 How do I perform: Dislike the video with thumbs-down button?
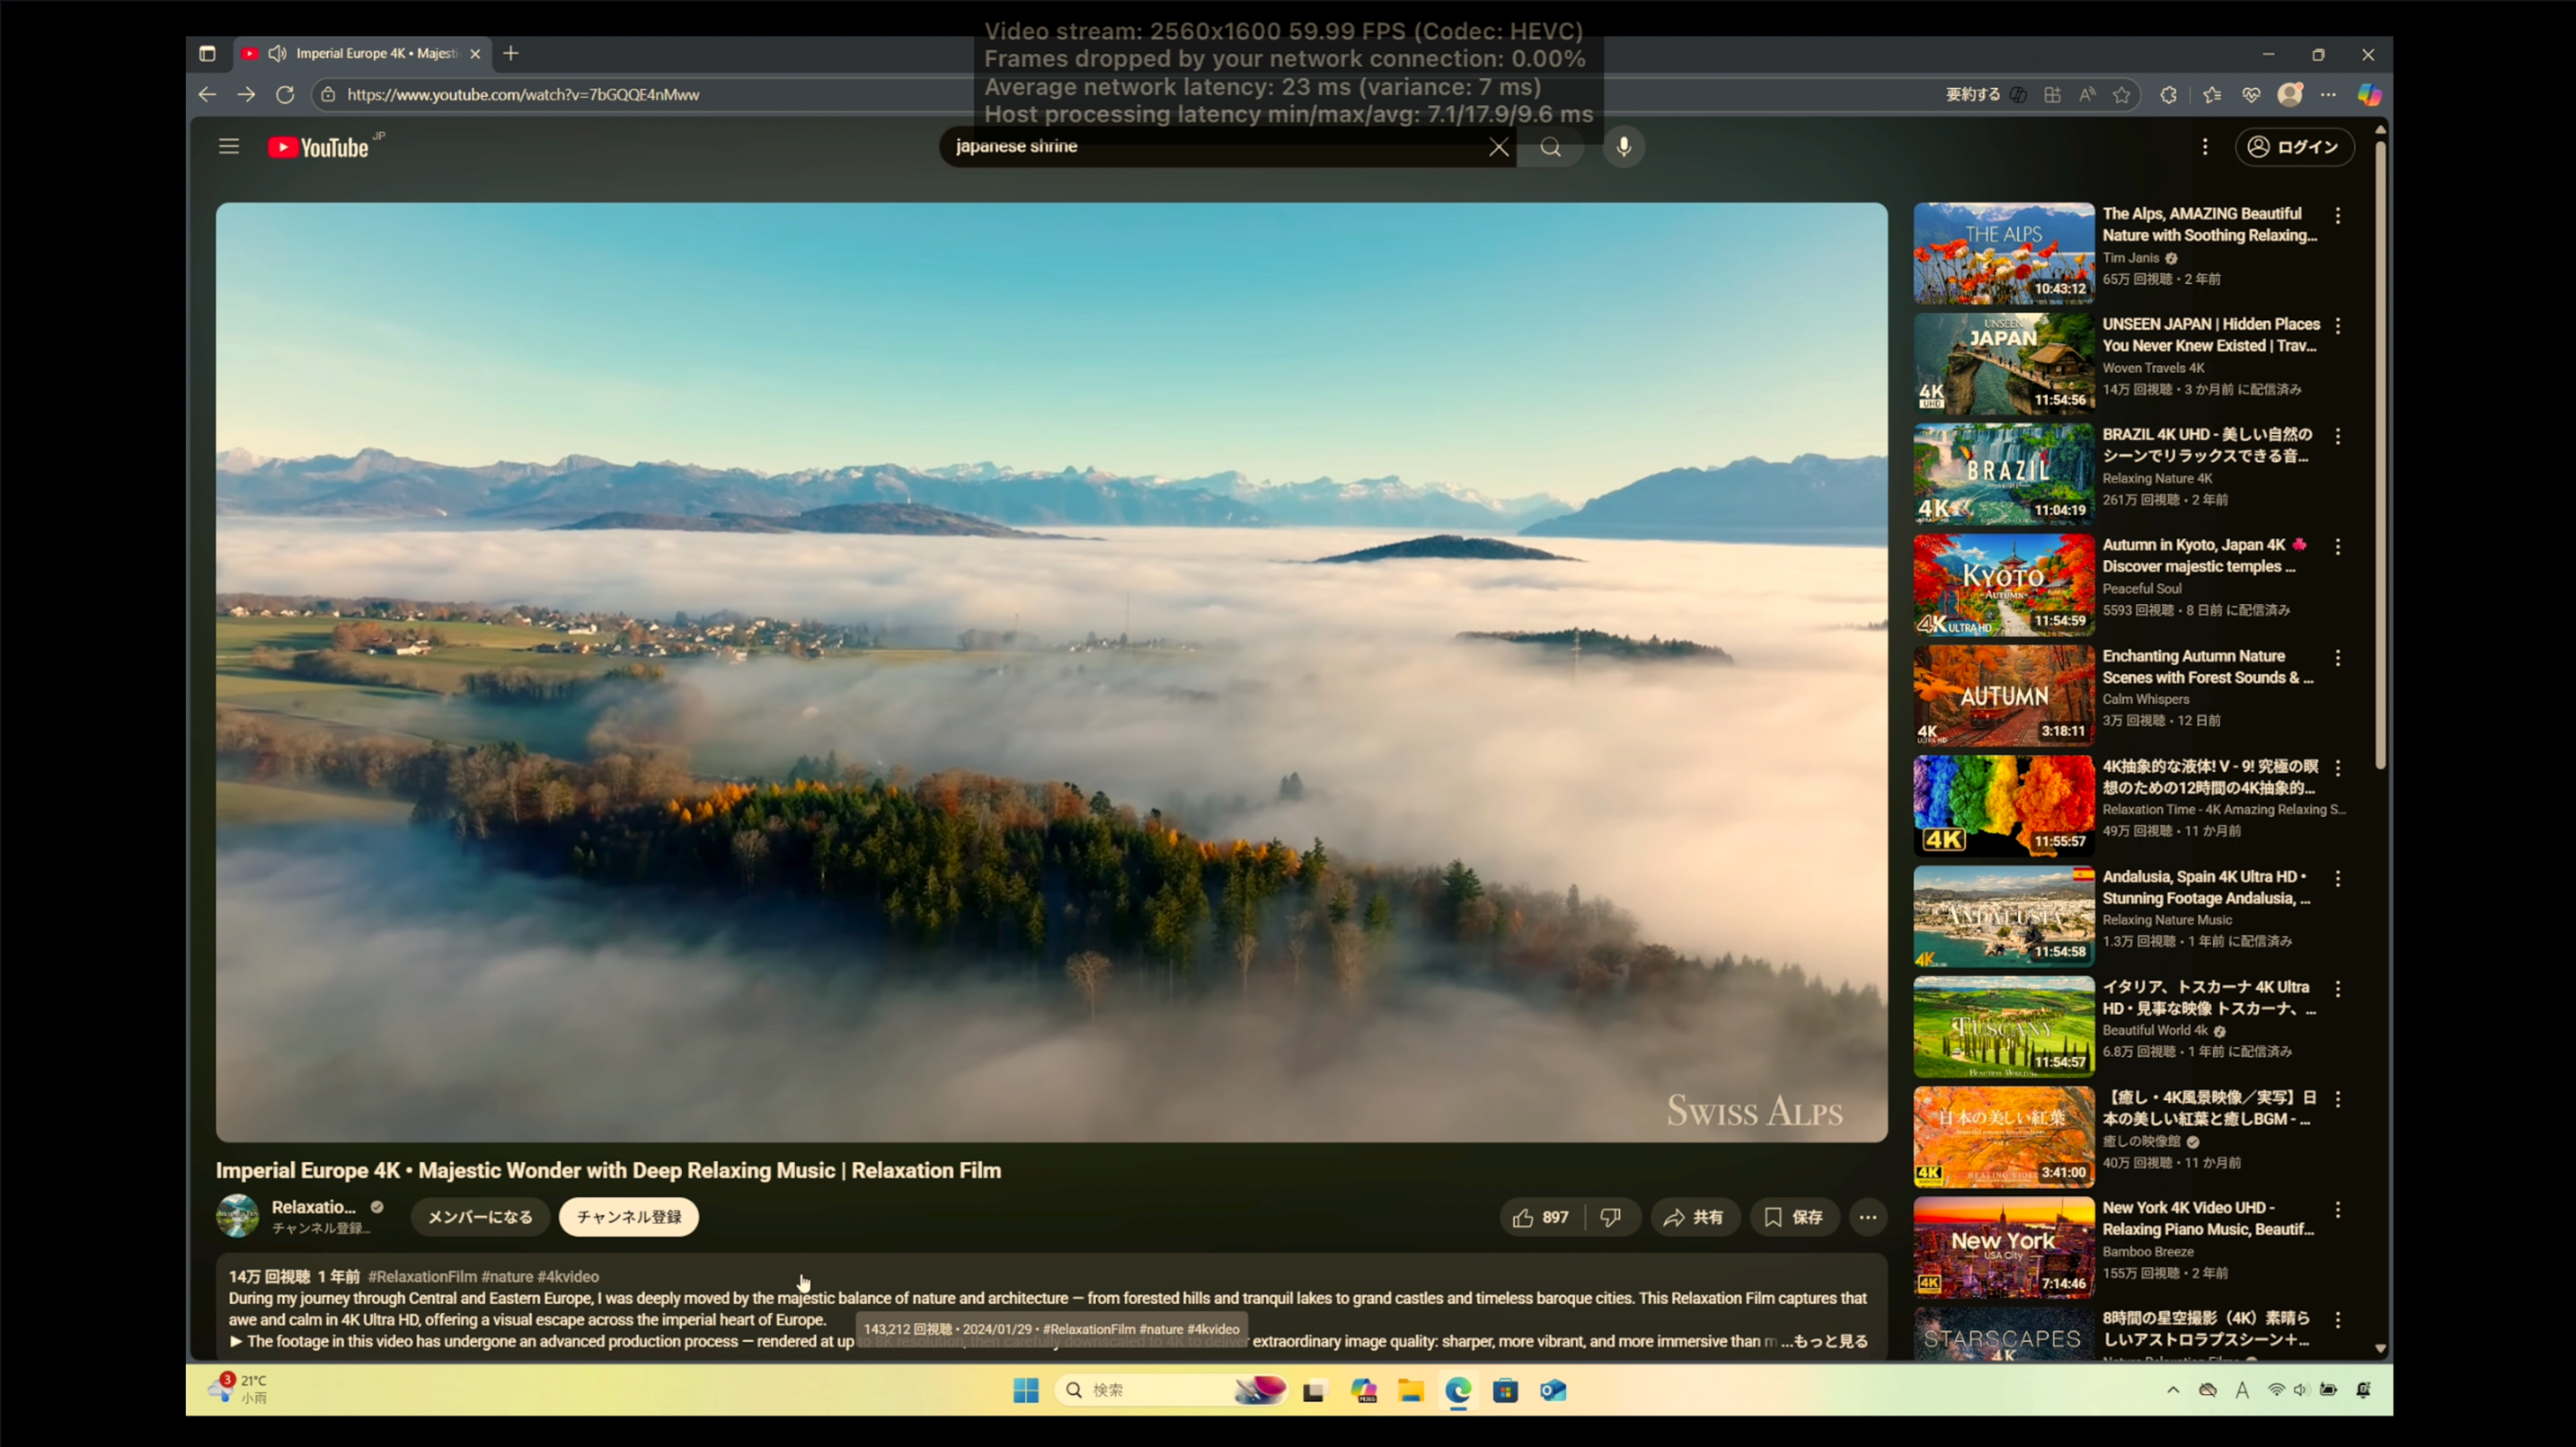click(1610, 1217)
